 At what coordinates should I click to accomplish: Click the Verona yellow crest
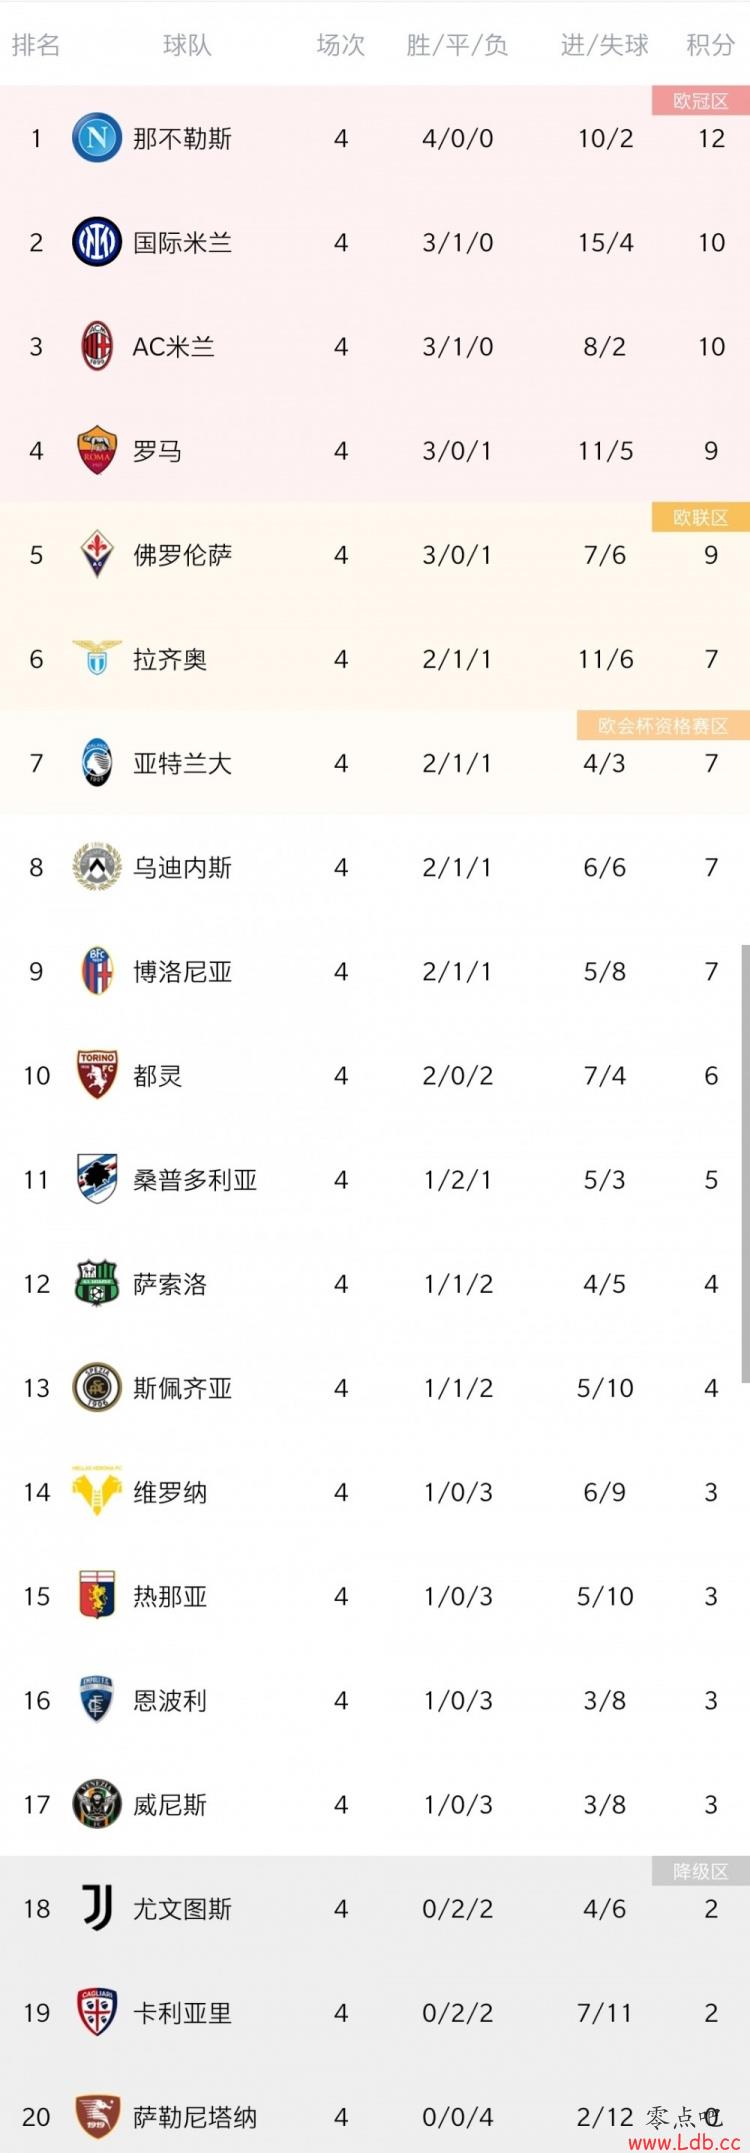97,1491
